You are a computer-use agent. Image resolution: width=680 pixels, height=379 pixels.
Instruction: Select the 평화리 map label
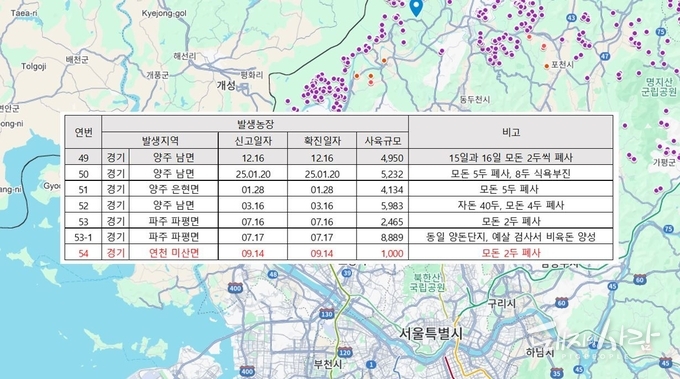click(x=252, y=75)
